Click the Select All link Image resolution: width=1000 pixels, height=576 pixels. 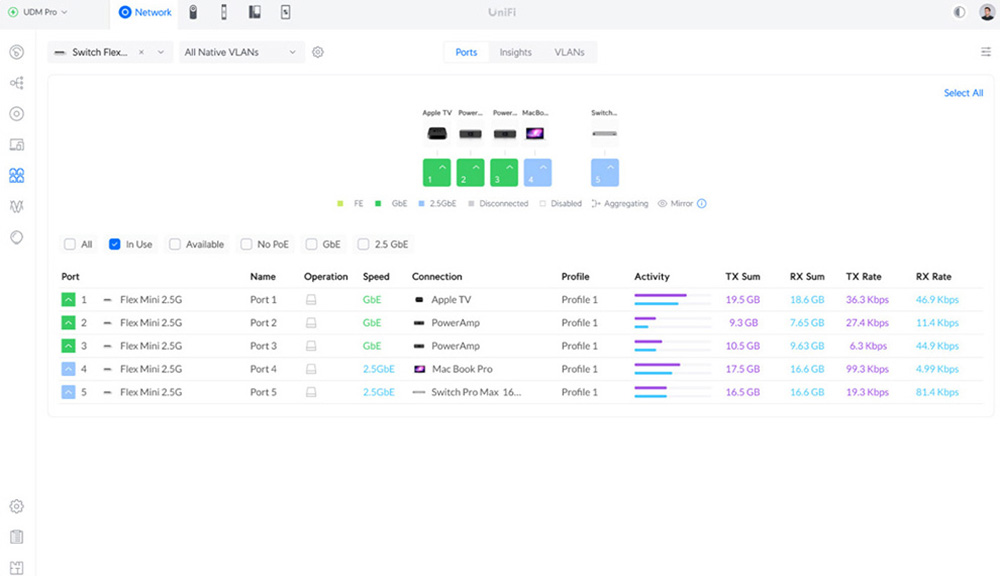coord(963,93)
